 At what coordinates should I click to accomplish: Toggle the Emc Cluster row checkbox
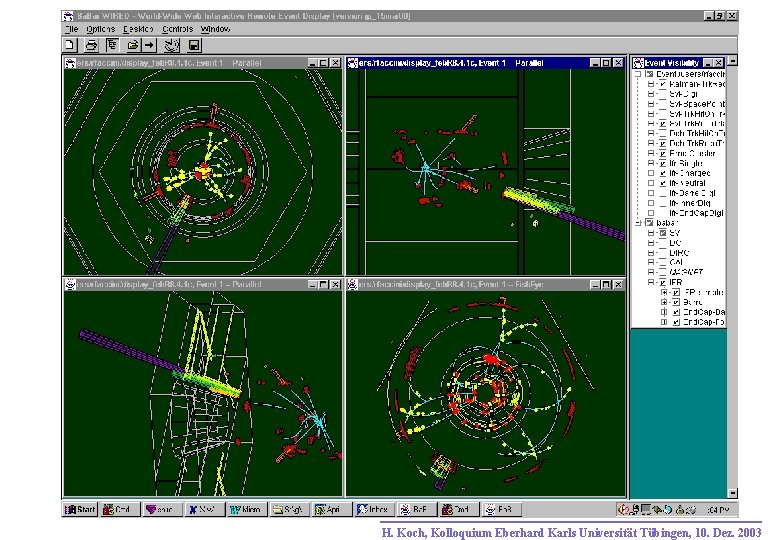pyautogui.click(x=662, y=153)
